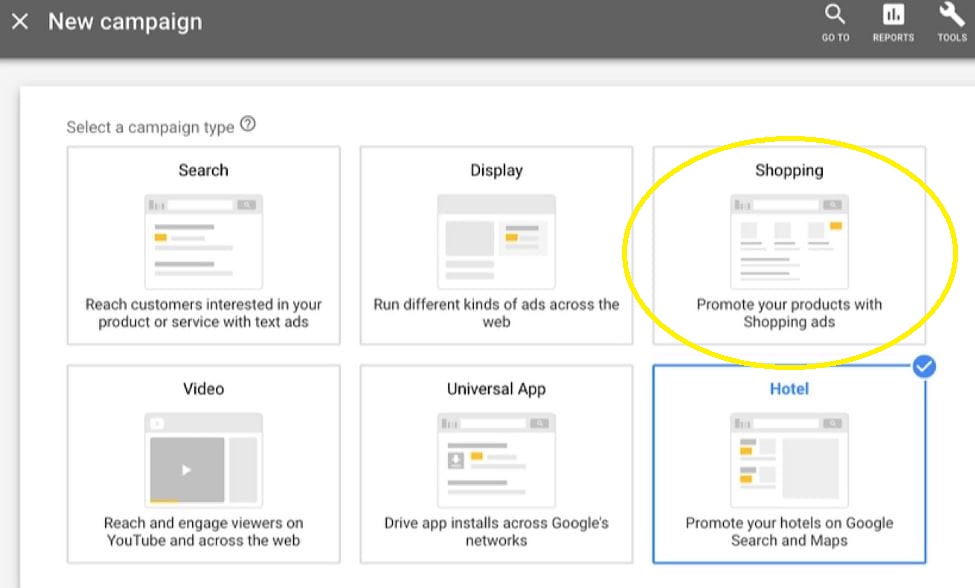
Task: Click 'Promote your hotels on Google Search' text
Action: (789, 531)
